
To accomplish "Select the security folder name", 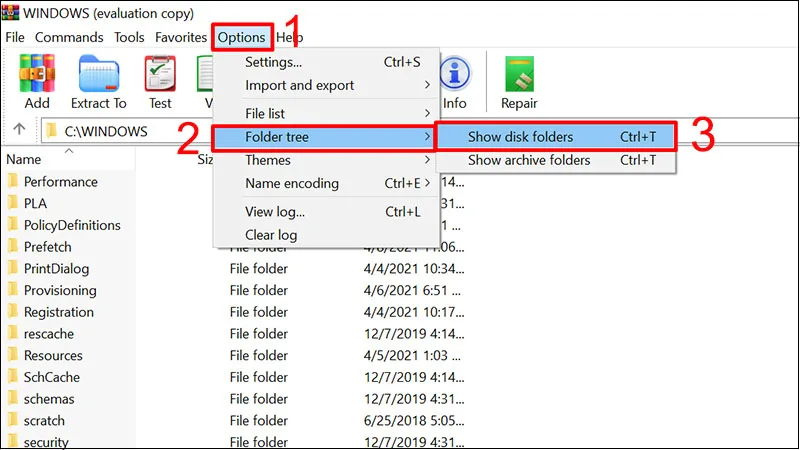I will tap(46, 442).
